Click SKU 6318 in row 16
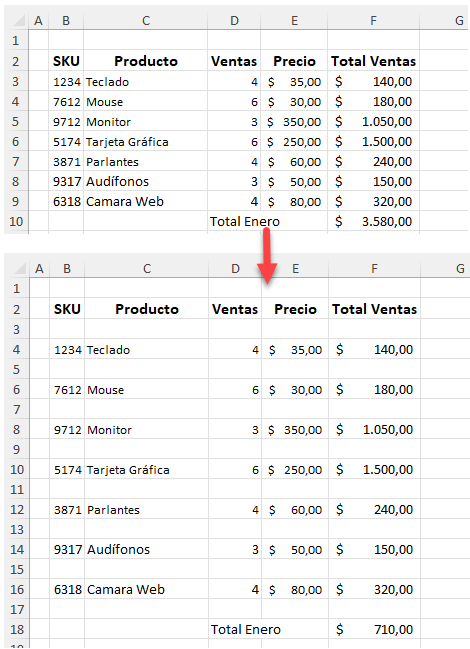Screen dimensions: 470x649 pos(67,589)
